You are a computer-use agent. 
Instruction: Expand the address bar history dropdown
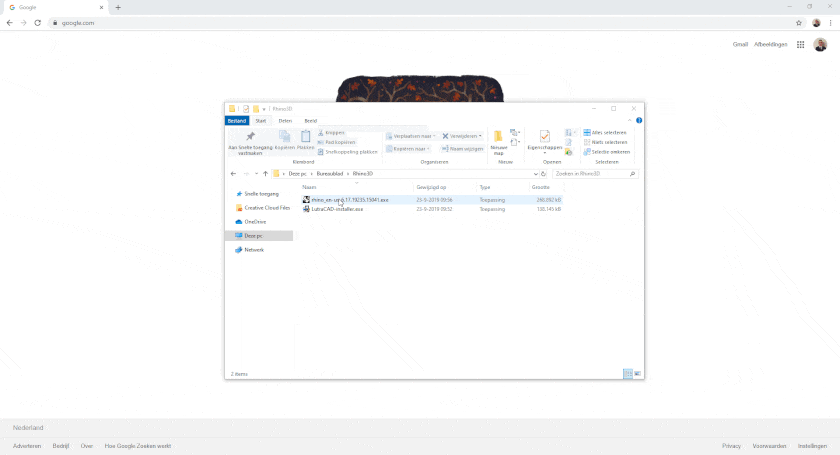pyautogui.click(x=535, y=174)
